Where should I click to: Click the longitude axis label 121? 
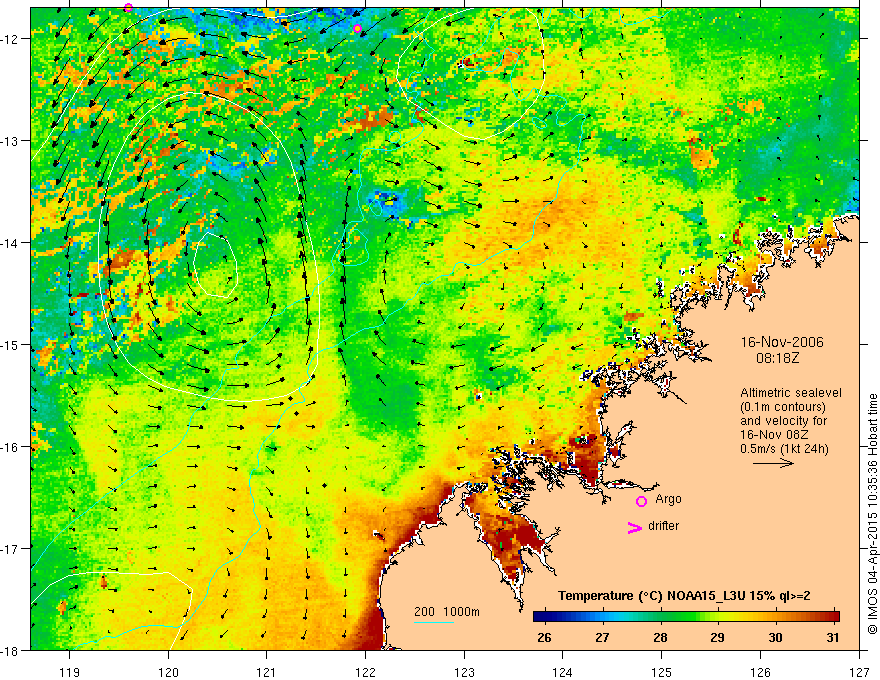tap(267, 672)
